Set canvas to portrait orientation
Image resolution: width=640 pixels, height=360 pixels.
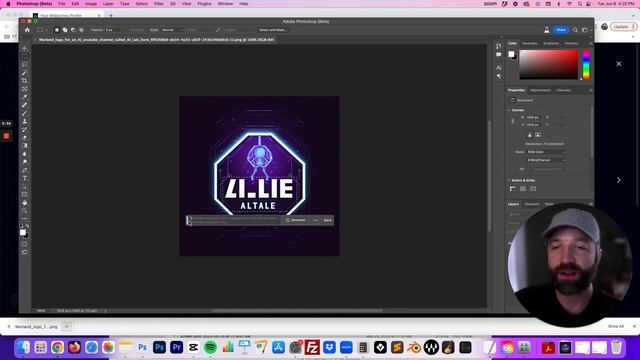click(529, 135)
